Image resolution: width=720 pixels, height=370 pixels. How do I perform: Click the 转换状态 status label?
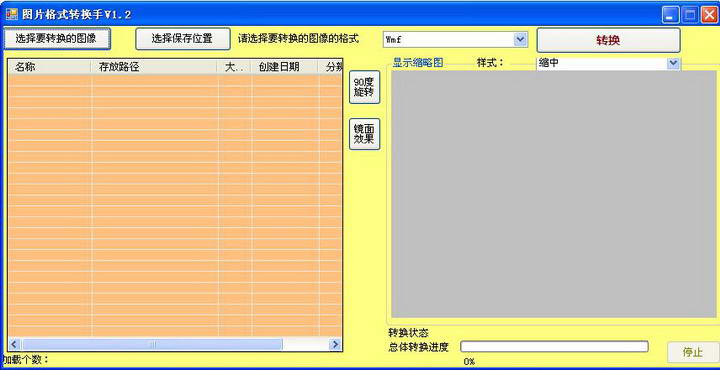coord(408,333)
